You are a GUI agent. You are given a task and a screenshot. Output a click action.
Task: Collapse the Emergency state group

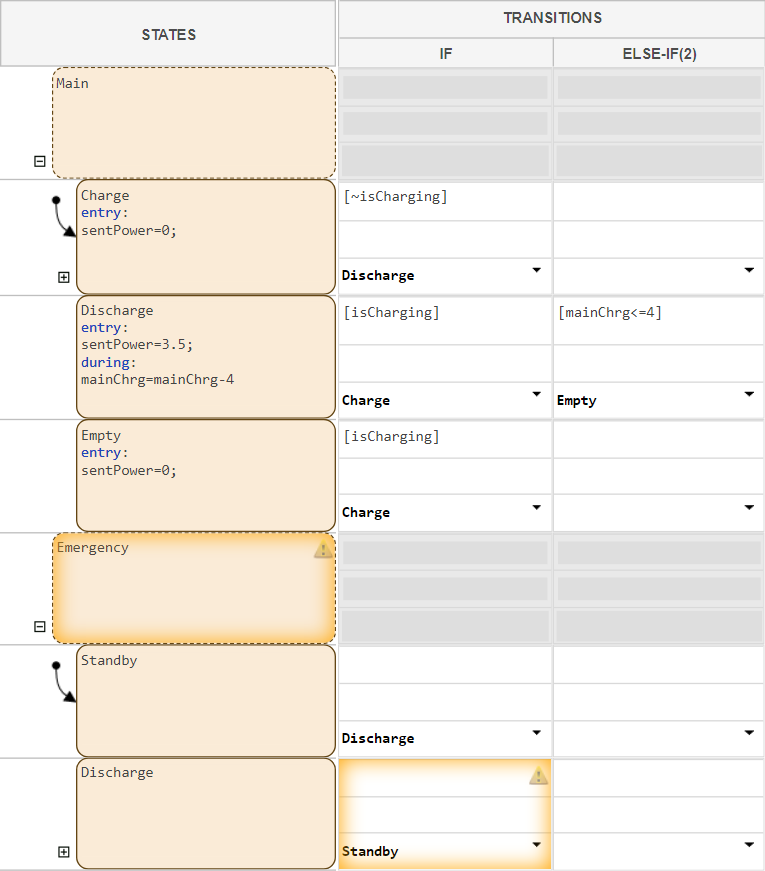pyautogui.click(x=40, y=627)
